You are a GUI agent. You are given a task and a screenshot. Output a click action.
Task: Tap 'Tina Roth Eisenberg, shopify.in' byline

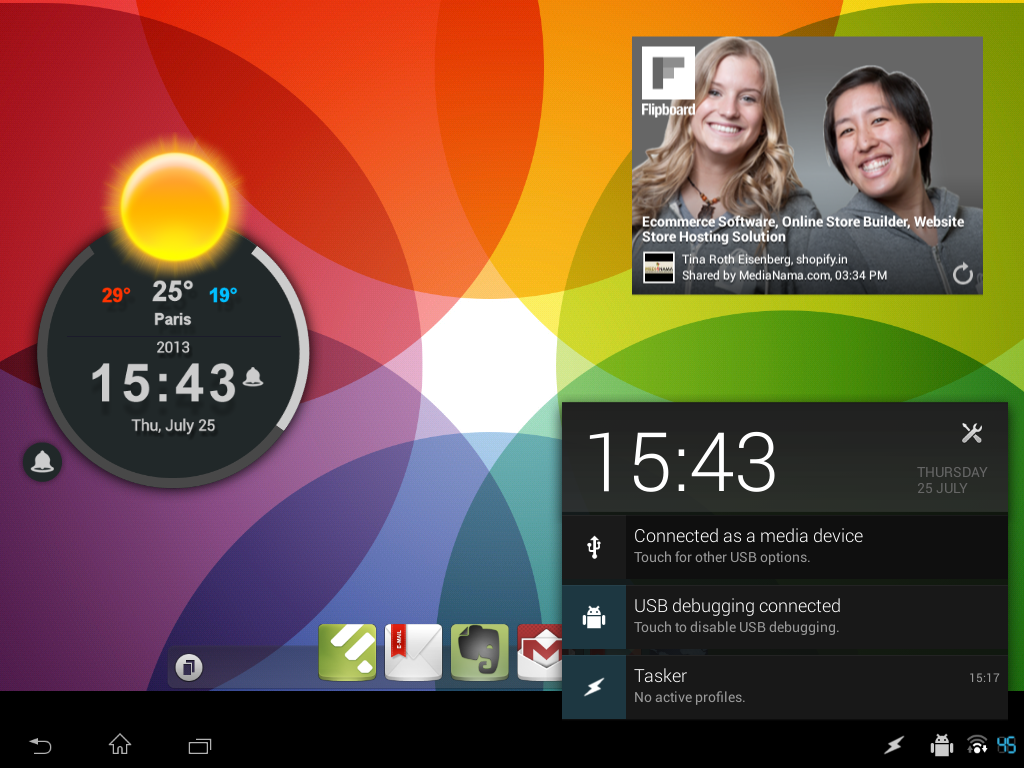pos(765,259)
